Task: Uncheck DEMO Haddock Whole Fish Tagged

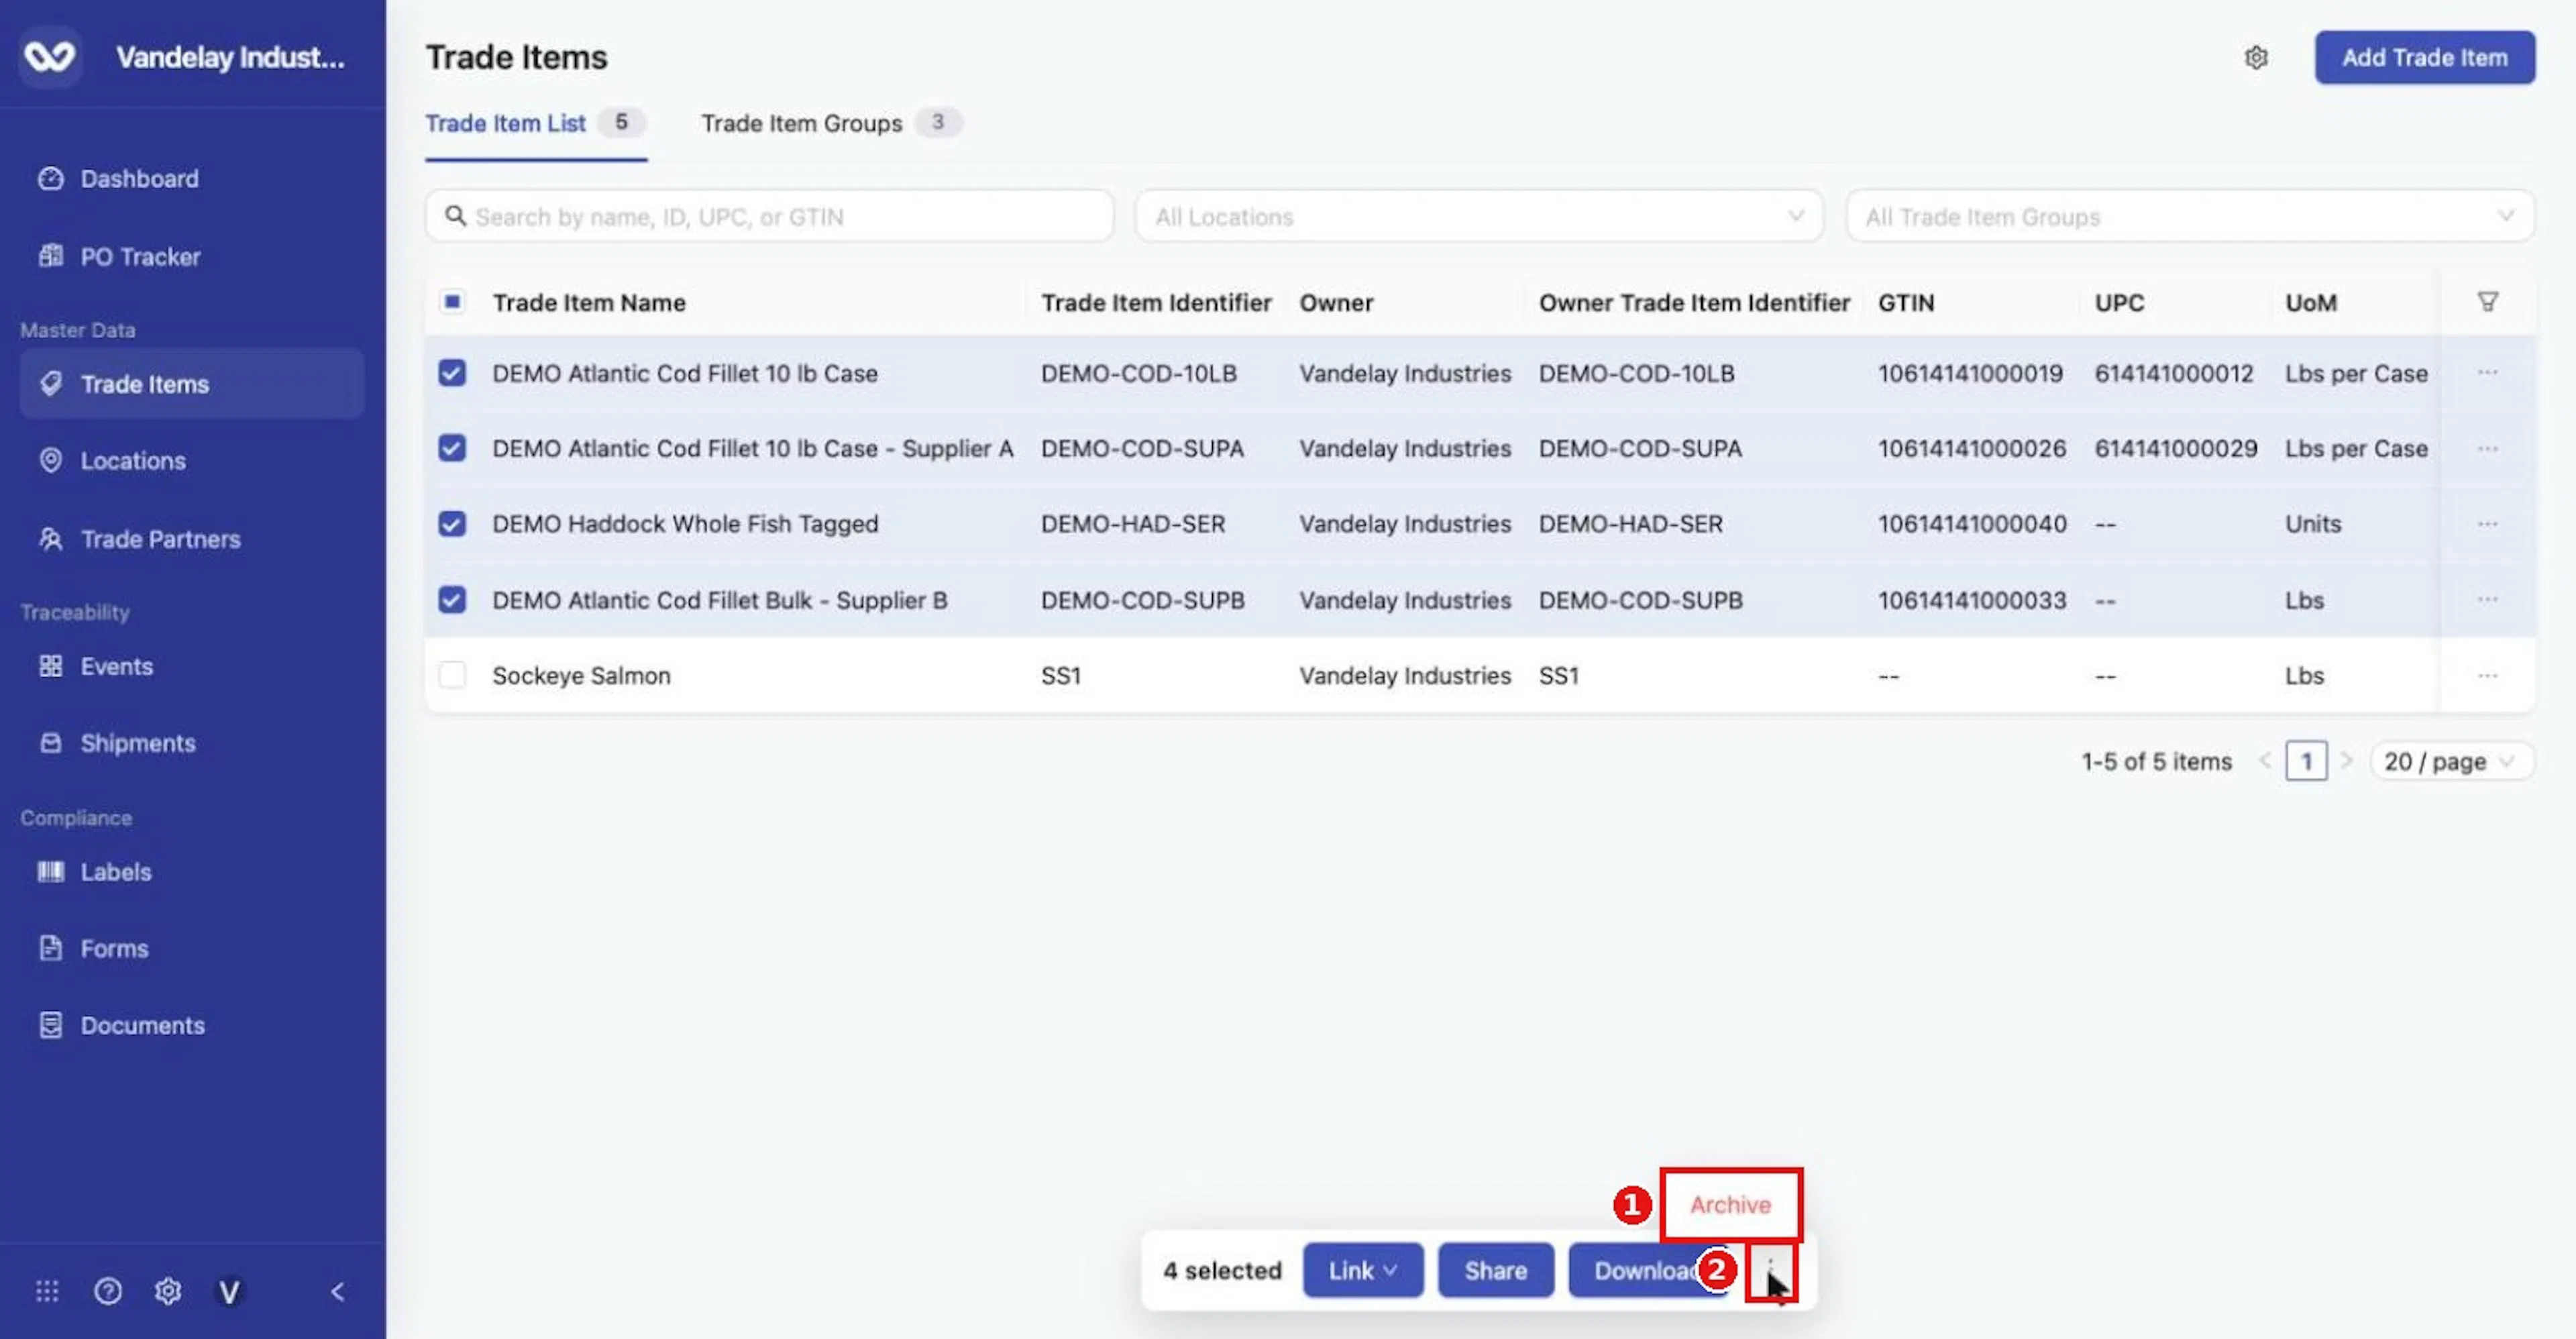Action: pos(452,524)
